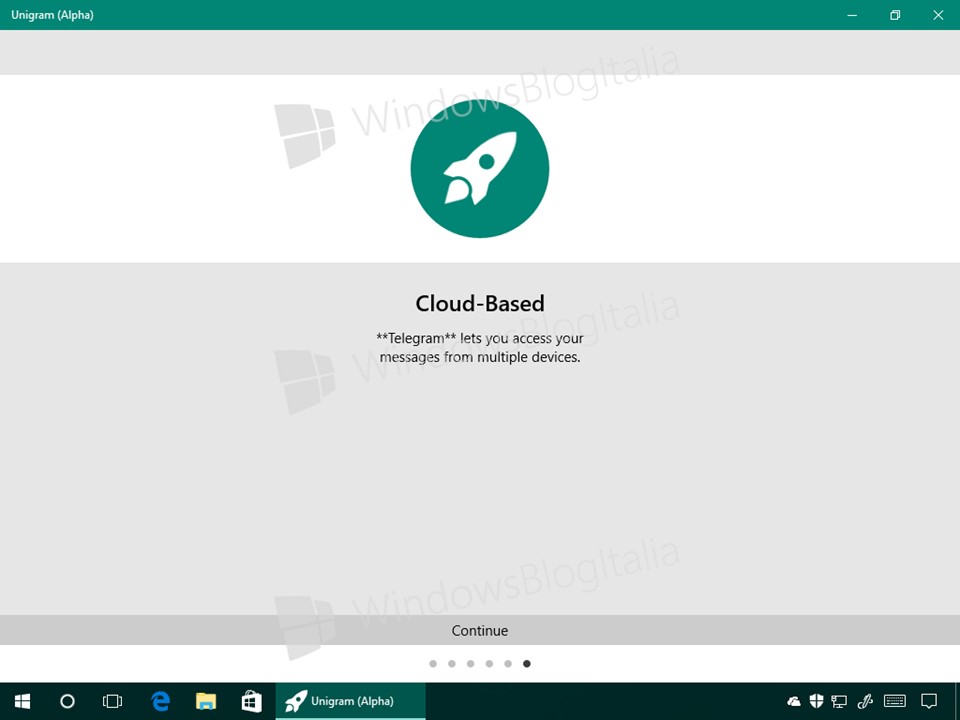Restore down the Unigram (Alpha) window
The height and width of the screenshot is (720, 960).
[895, 15]
